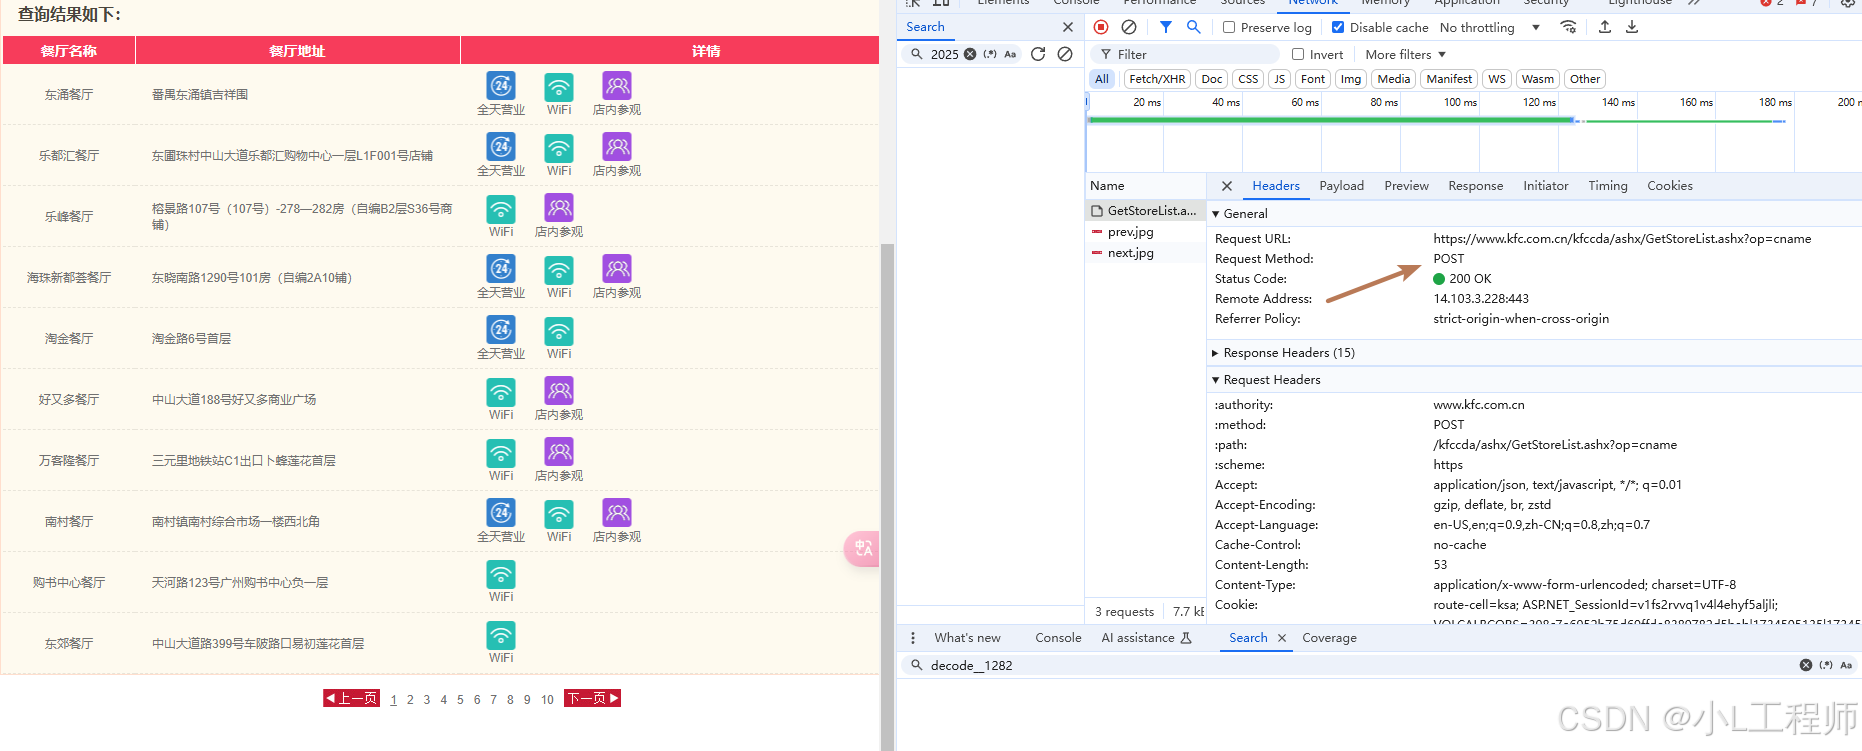Toggle regex option beside 2025 search

pyautogui.click(x=990, y=54)
